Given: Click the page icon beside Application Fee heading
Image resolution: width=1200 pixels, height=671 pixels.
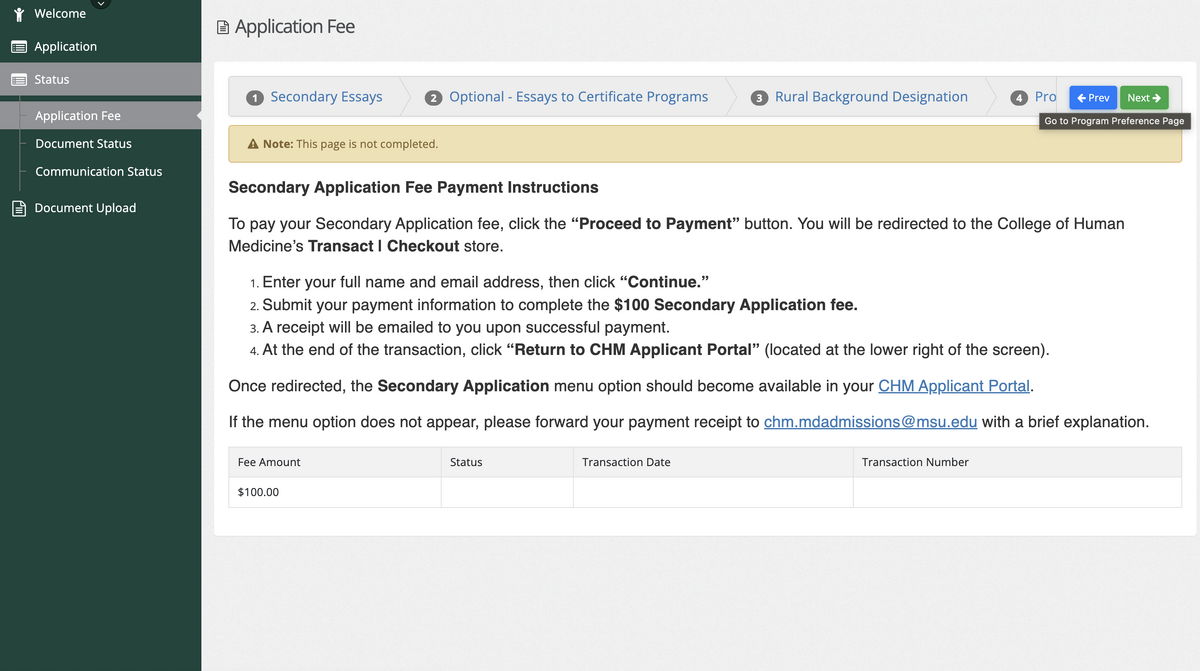Looking at the screenshot, I should tap(223, 28).
